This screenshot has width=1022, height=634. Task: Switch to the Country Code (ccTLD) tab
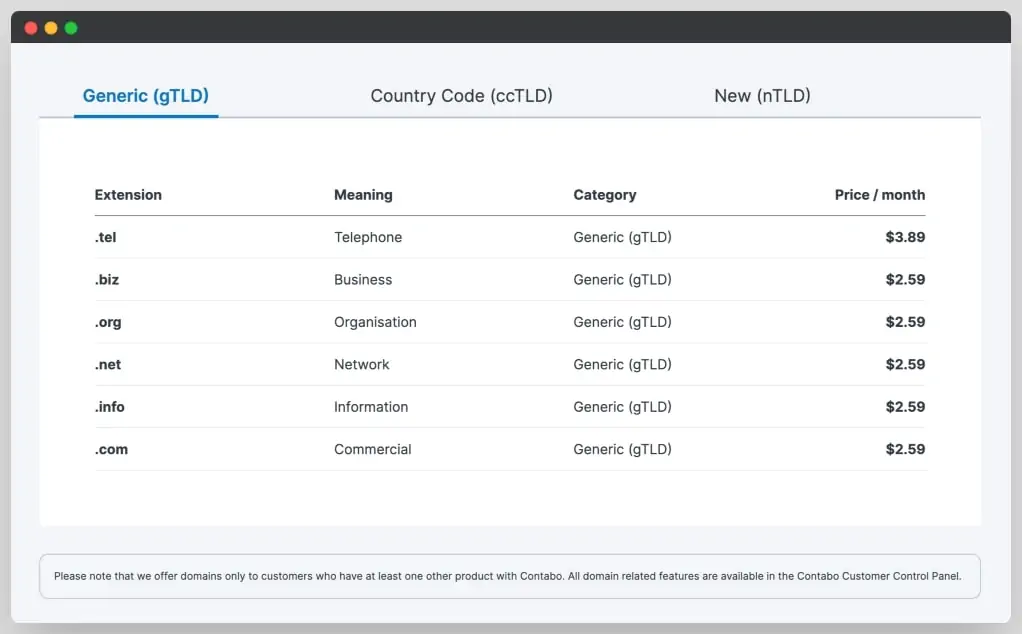(x=461, y=96)
